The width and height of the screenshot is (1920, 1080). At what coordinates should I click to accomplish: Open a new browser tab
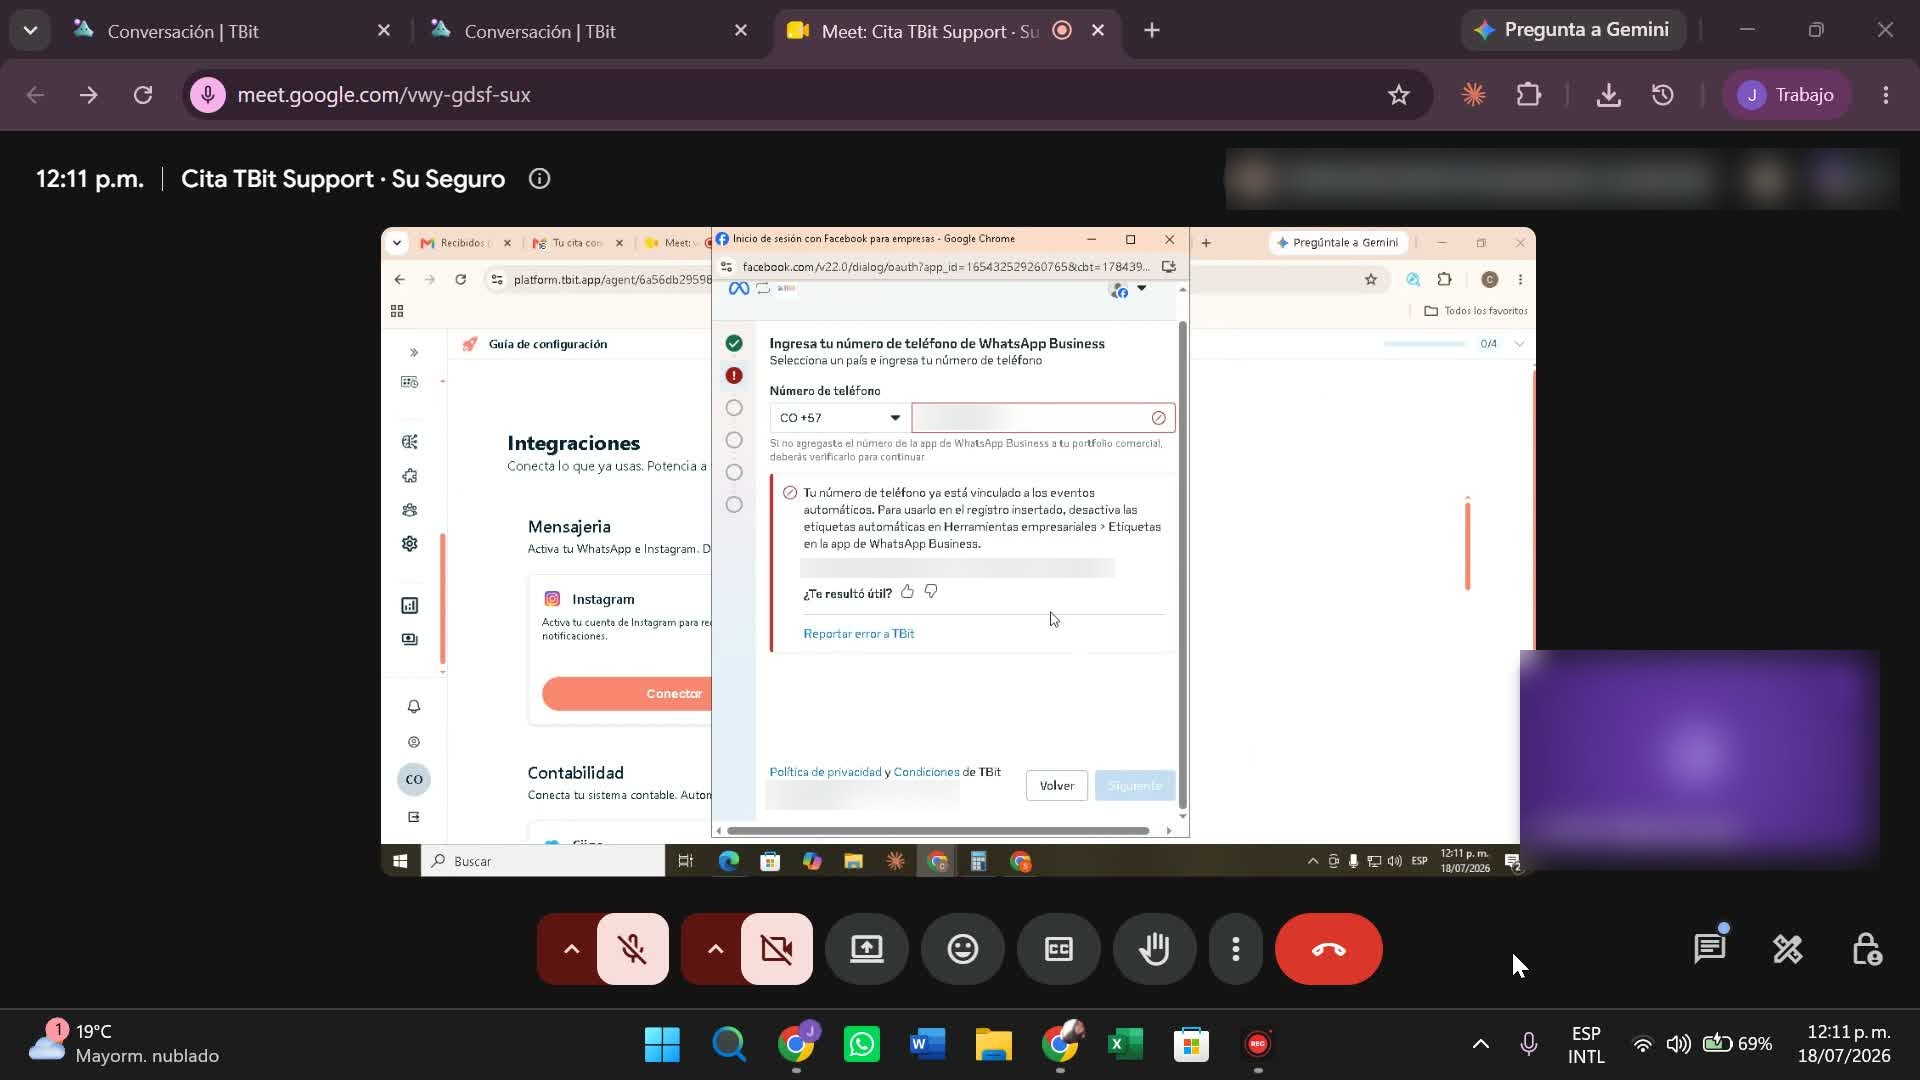[1152, 31]
